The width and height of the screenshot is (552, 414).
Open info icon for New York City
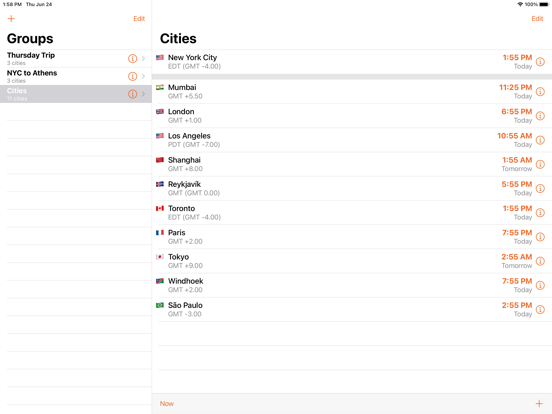(540, 62)
